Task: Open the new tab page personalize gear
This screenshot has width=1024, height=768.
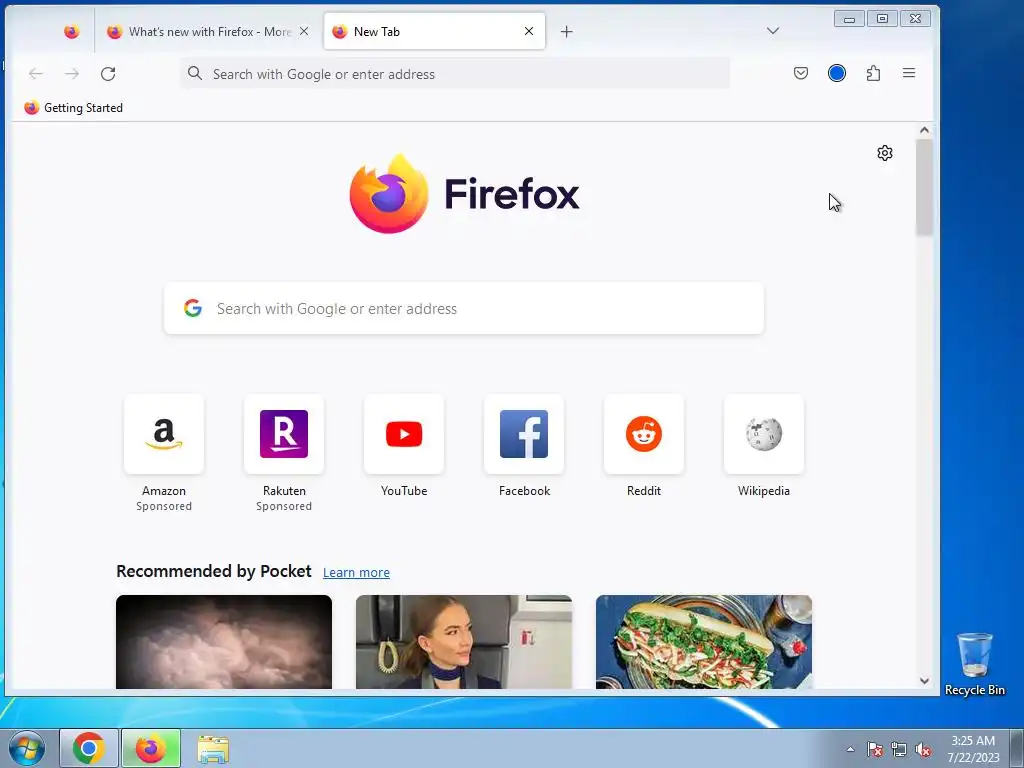Action: (x=885, y=153)
